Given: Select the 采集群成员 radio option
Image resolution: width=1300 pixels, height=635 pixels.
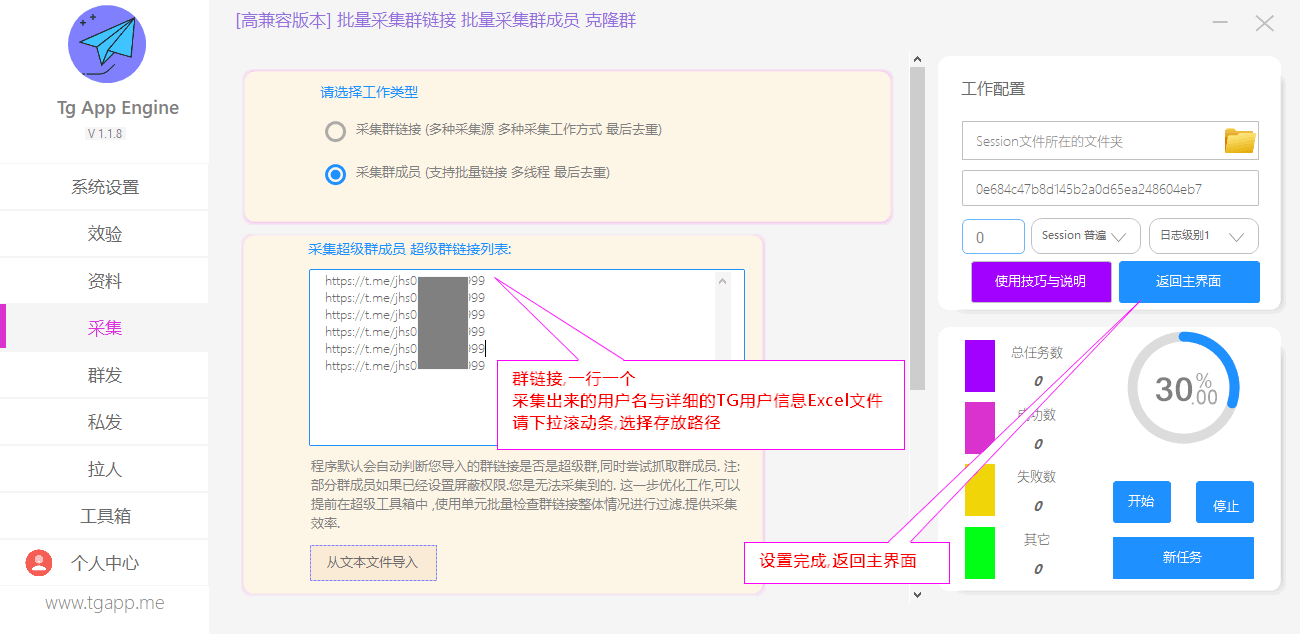Looking at the screenshot, I should (x=336, y=174).
